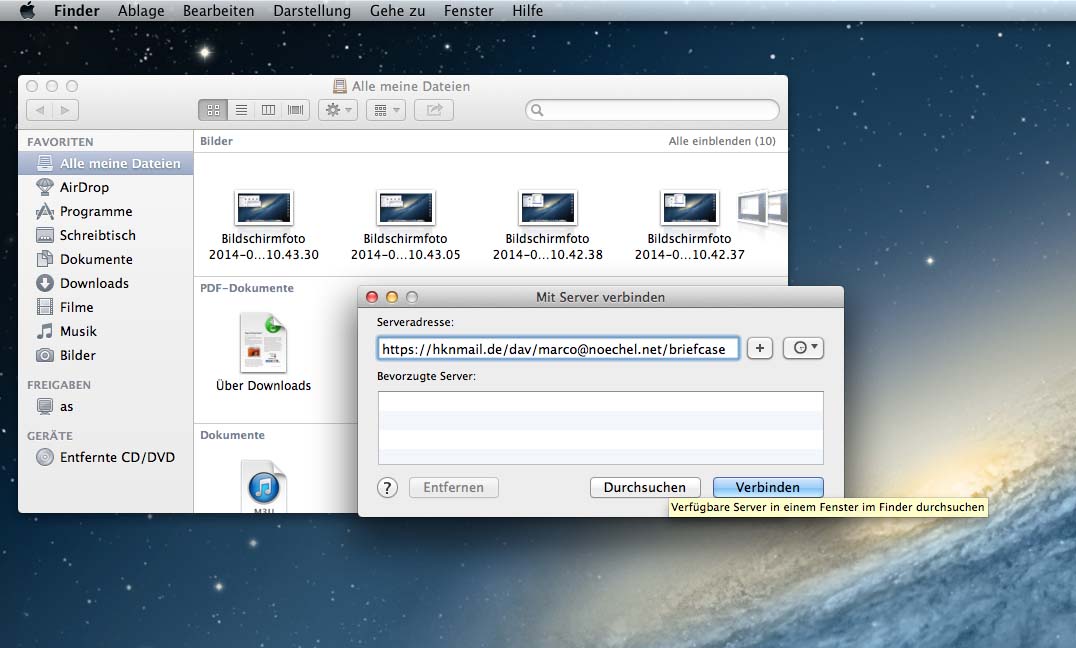Viewport: 1076px width, 648px height.
Task: Click the Verbinden button
Action: pyautogui.click(x=768, y=487)
